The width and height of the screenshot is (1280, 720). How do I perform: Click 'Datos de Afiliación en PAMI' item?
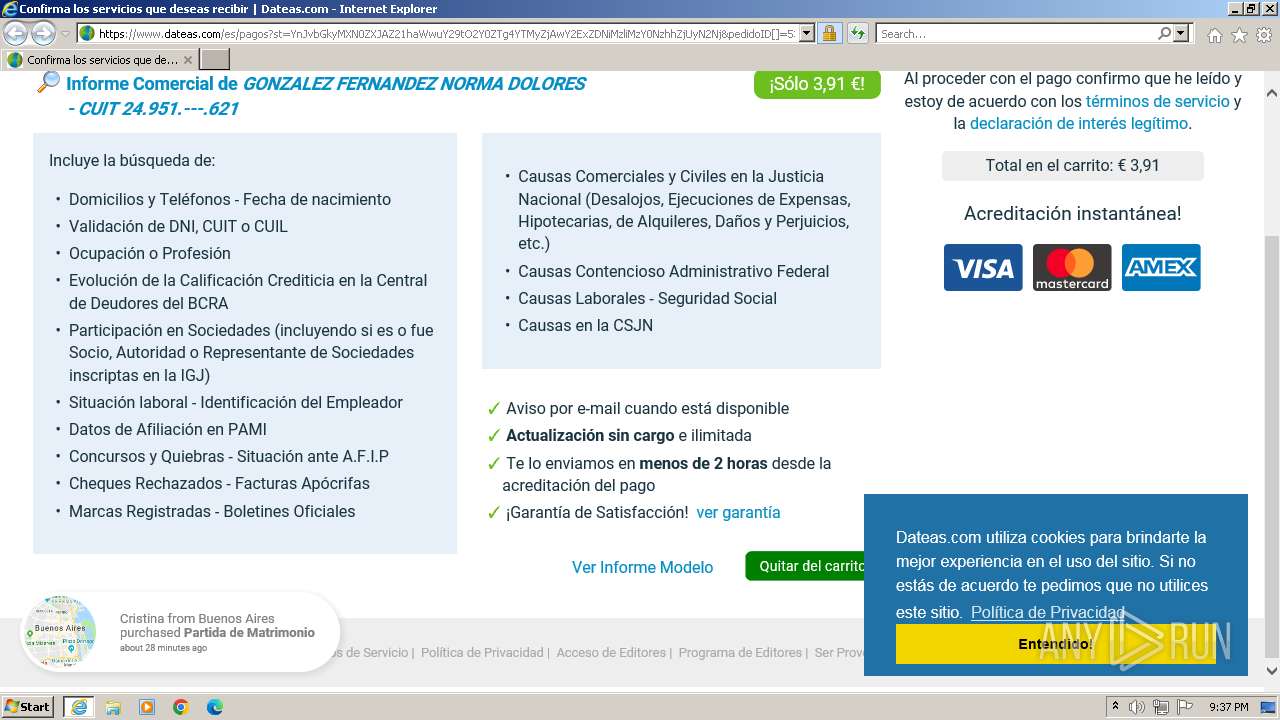(x=168, y=429)
